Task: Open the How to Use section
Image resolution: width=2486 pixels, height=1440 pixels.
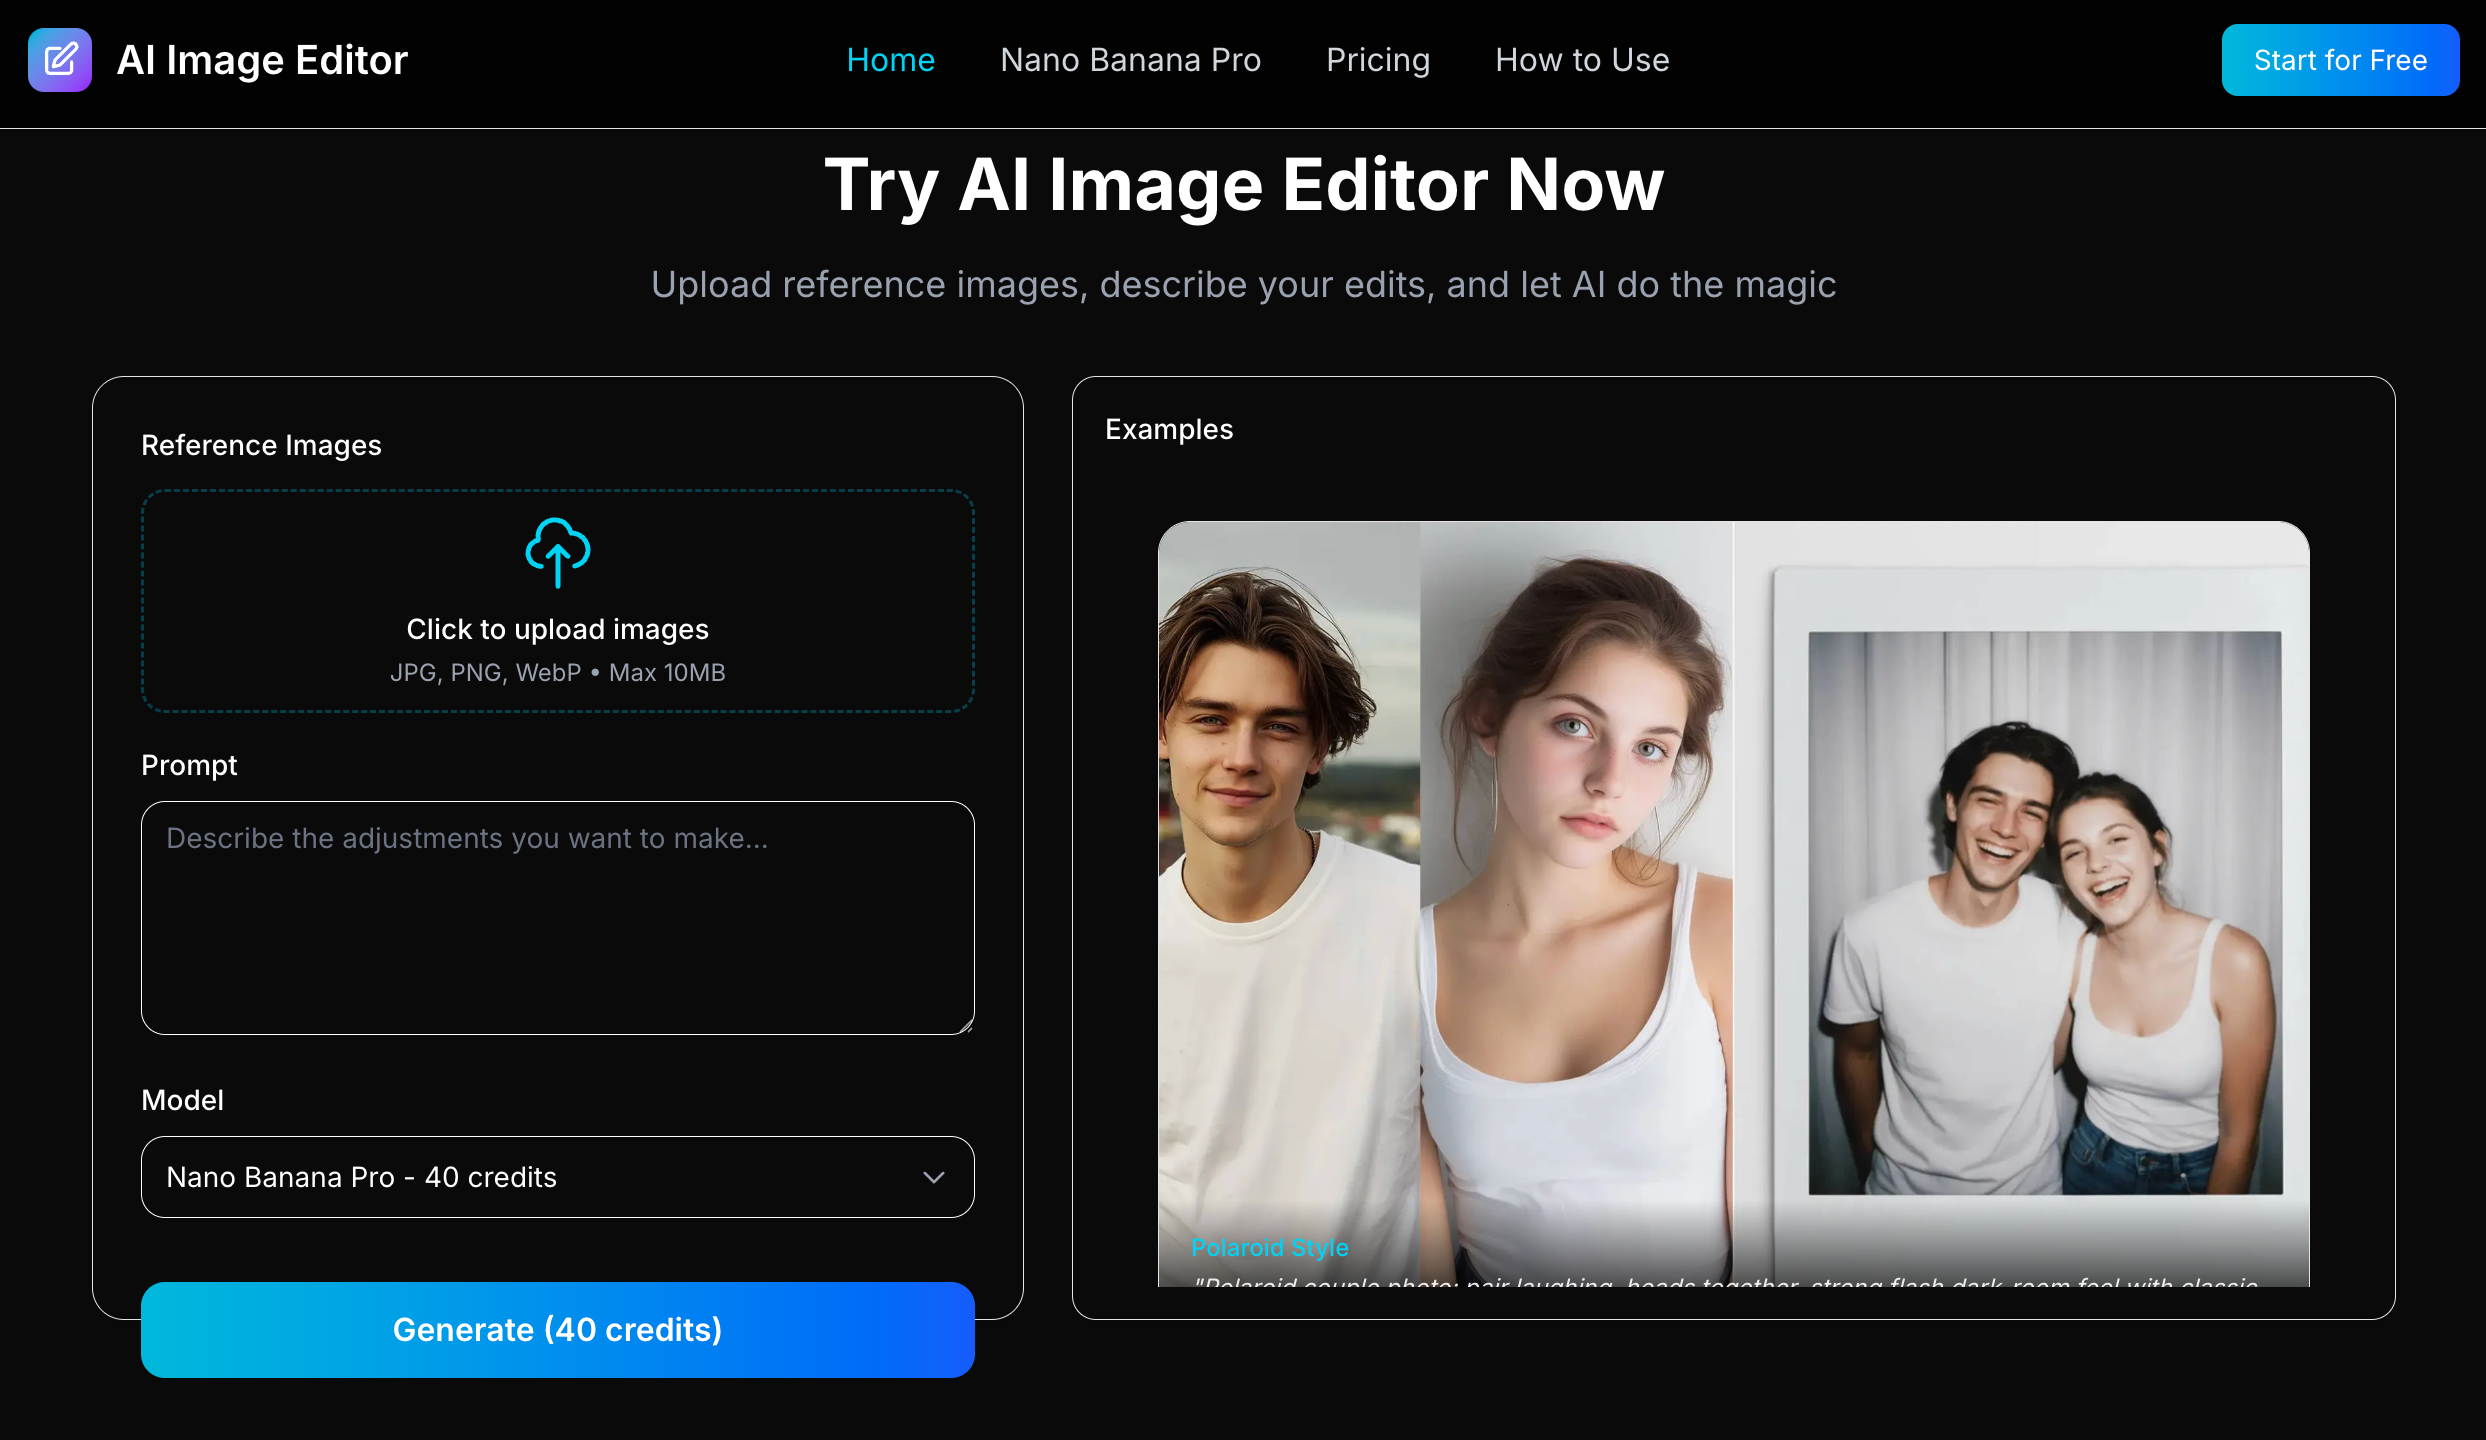Action: (x=1582, y=60)
